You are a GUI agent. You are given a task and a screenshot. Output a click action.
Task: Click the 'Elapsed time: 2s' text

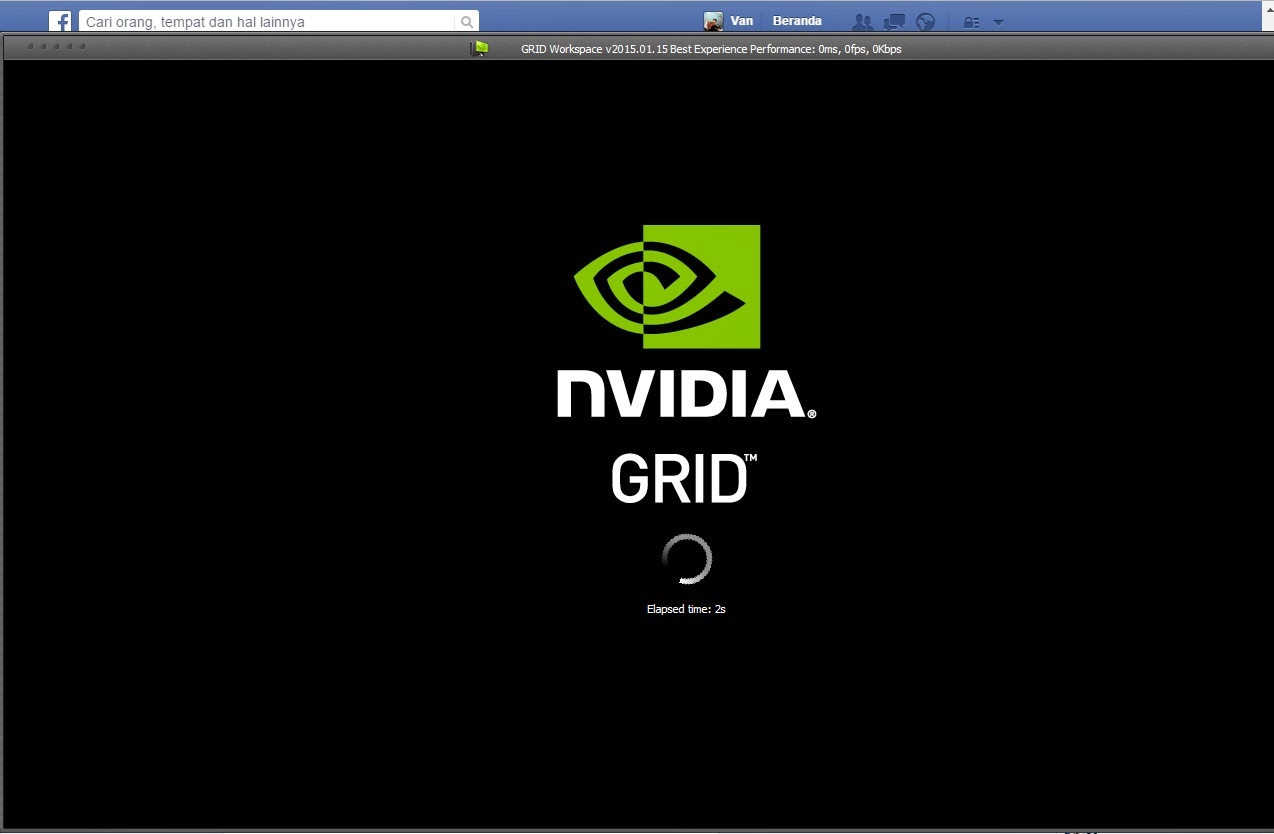tap(686, 608)
